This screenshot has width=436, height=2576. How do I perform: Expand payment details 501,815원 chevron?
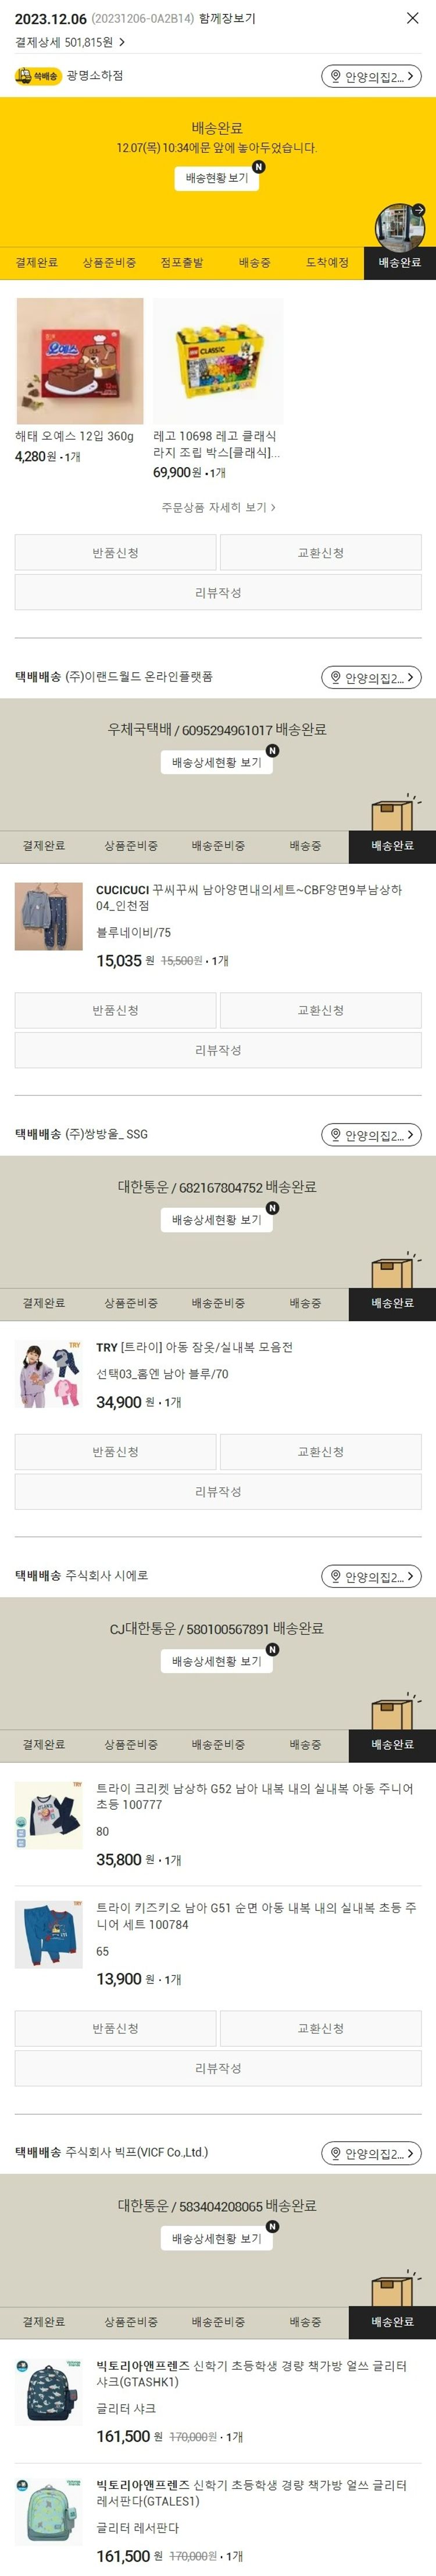click(122, 42)
